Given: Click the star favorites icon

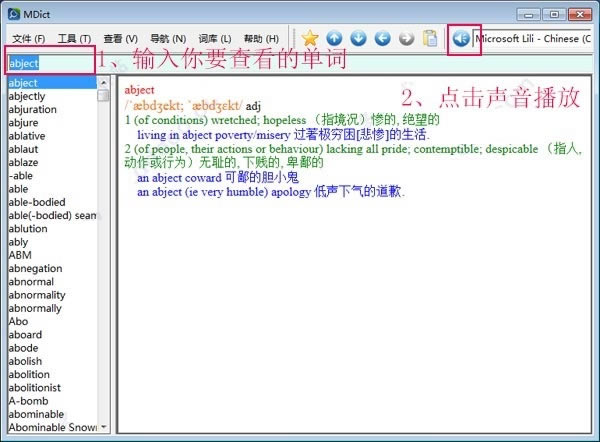Looking at the screenshot, I should click(311, 38).
